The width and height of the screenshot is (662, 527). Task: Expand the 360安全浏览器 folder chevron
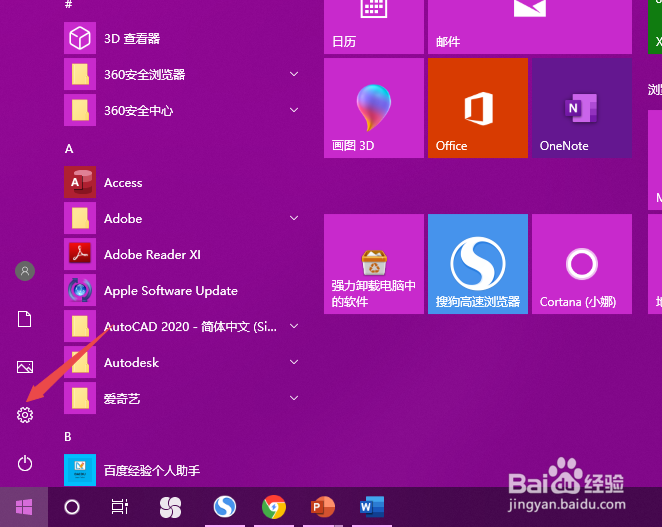pyautogui.click(x=294, y=74)
